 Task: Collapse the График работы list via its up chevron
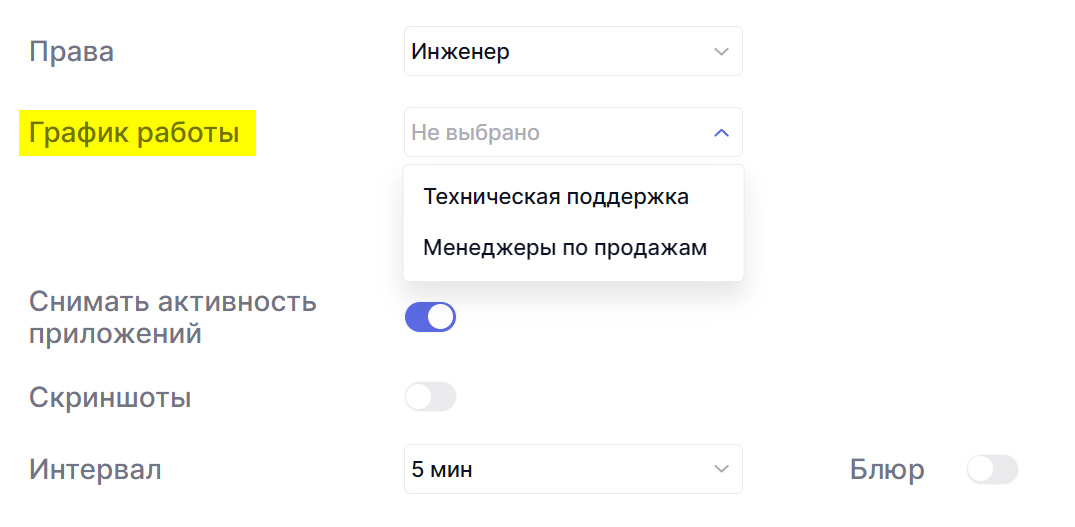721,133
